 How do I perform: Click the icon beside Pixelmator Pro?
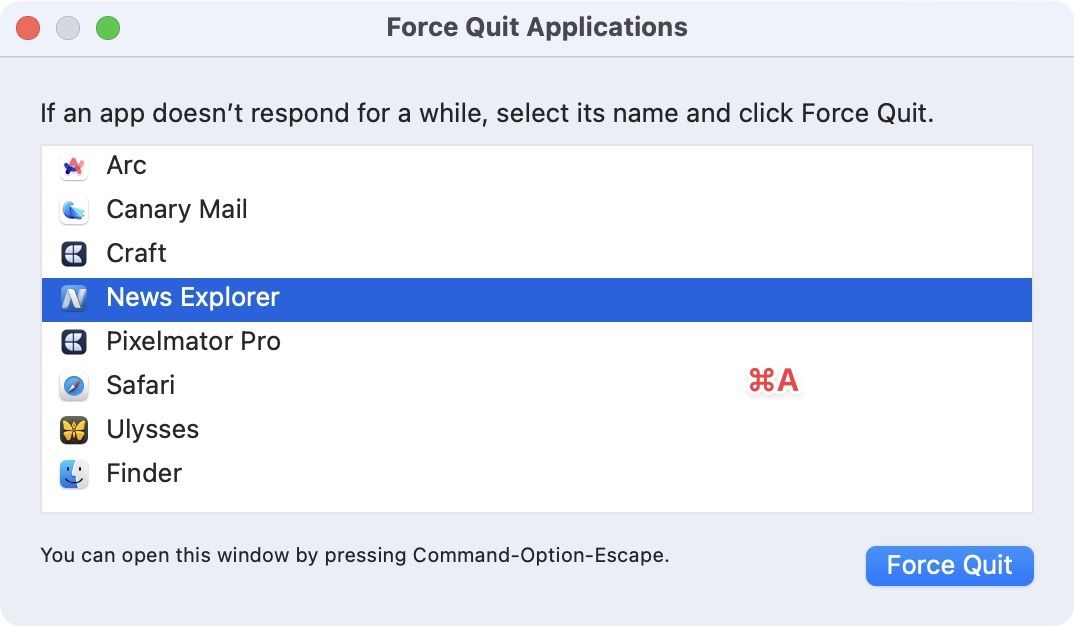(74, 342)
